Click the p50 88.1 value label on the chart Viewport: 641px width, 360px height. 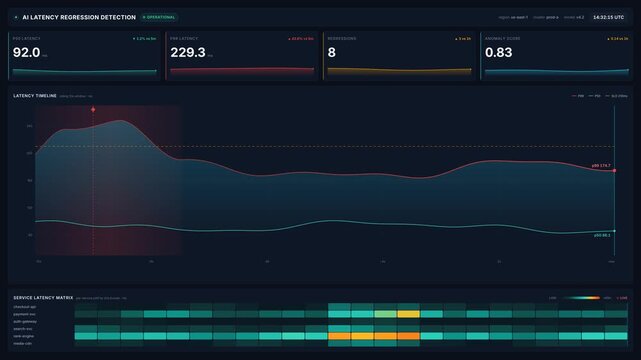[602, 235]
